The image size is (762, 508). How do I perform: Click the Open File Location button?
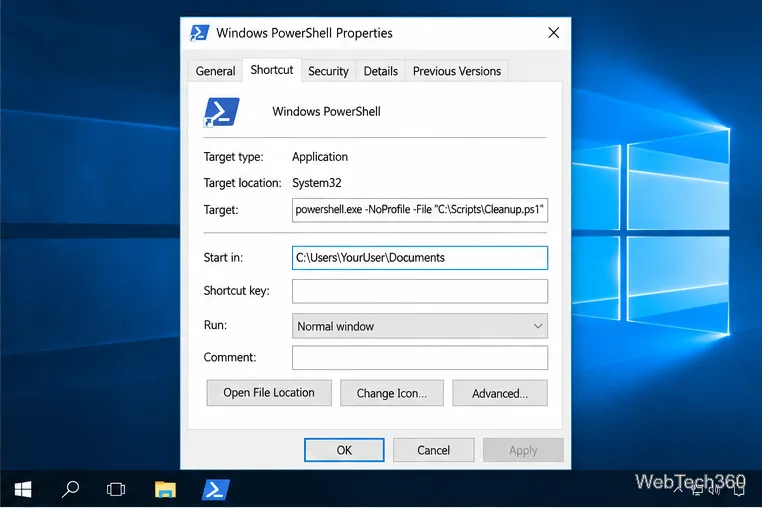coord(269,393)
